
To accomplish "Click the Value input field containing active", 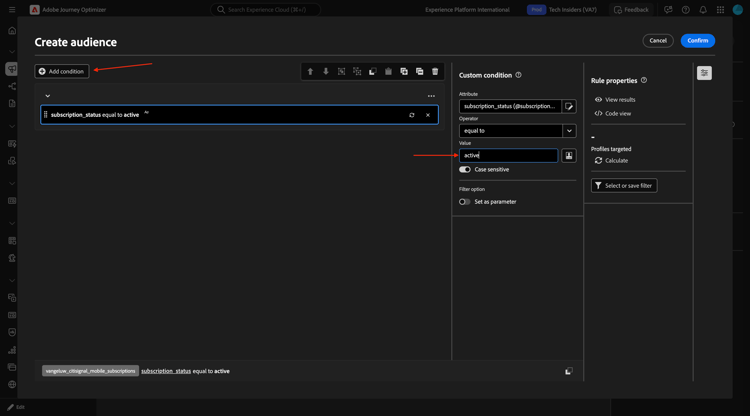I will (508, 155).
